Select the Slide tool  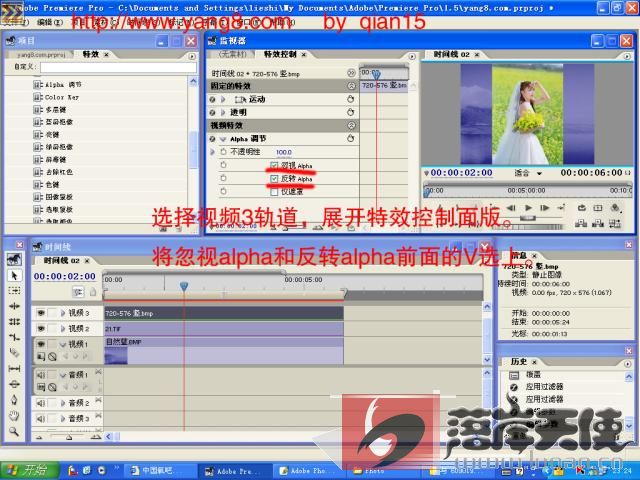point(14,384)
